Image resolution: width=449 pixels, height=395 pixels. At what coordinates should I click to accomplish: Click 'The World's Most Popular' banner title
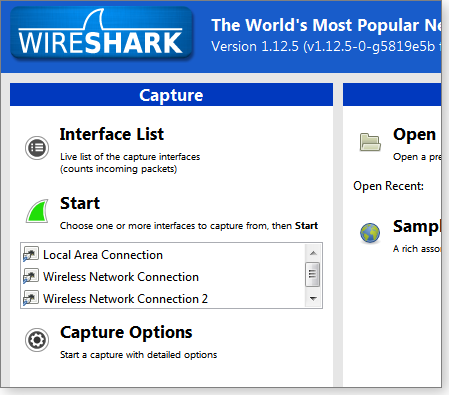[326, 25]
